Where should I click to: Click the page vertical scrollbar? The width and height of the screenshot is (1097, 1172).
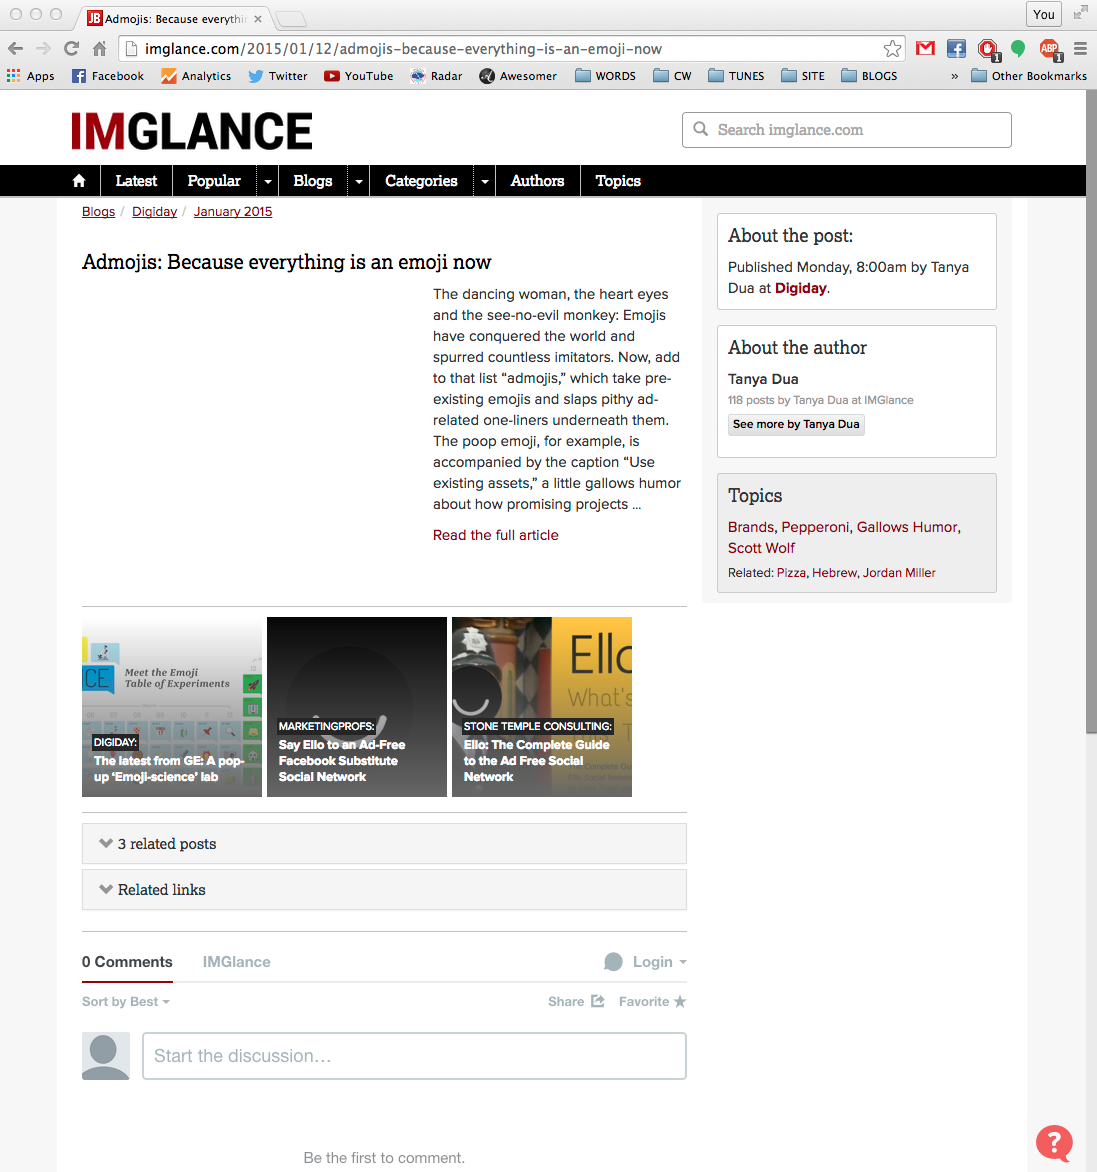coord(1091,411)
